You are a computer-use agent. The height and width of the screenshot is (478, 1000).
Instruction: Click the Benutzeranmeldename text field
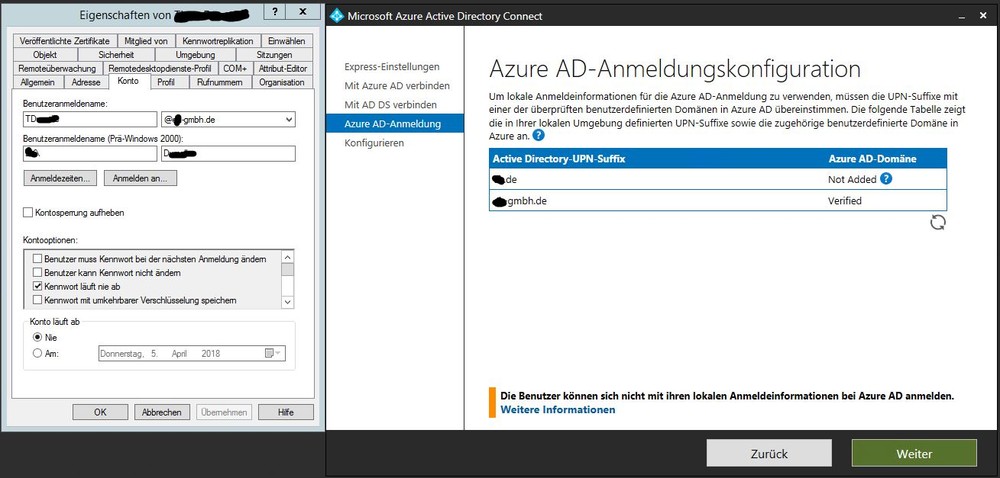pyautogui.click(x=90, y=120)
